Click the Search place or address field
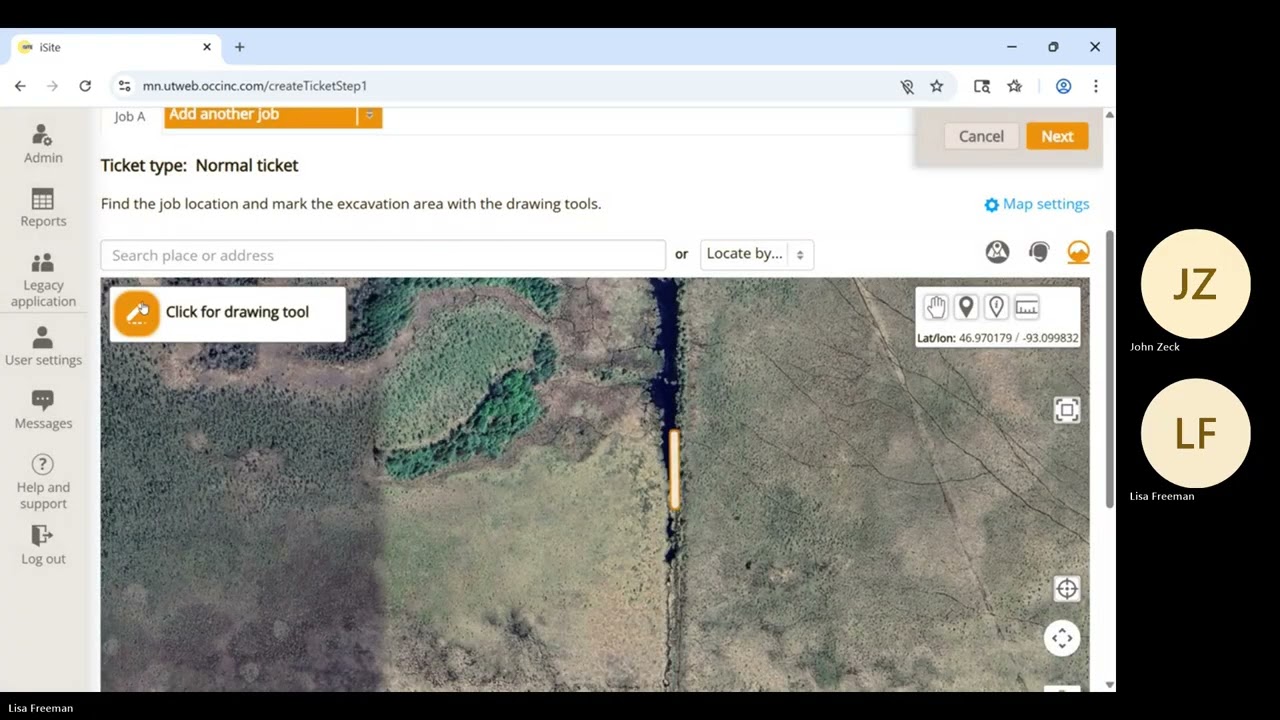This screenshot has height=720, width=1280. pos(383,255)
